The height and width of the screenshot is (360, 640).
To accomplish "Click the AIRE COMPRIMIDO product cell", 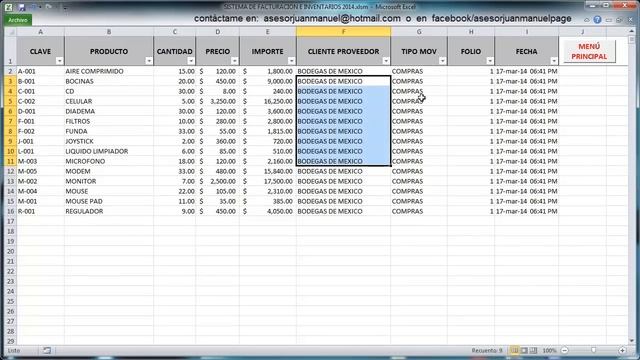I will tap(109, 71).
